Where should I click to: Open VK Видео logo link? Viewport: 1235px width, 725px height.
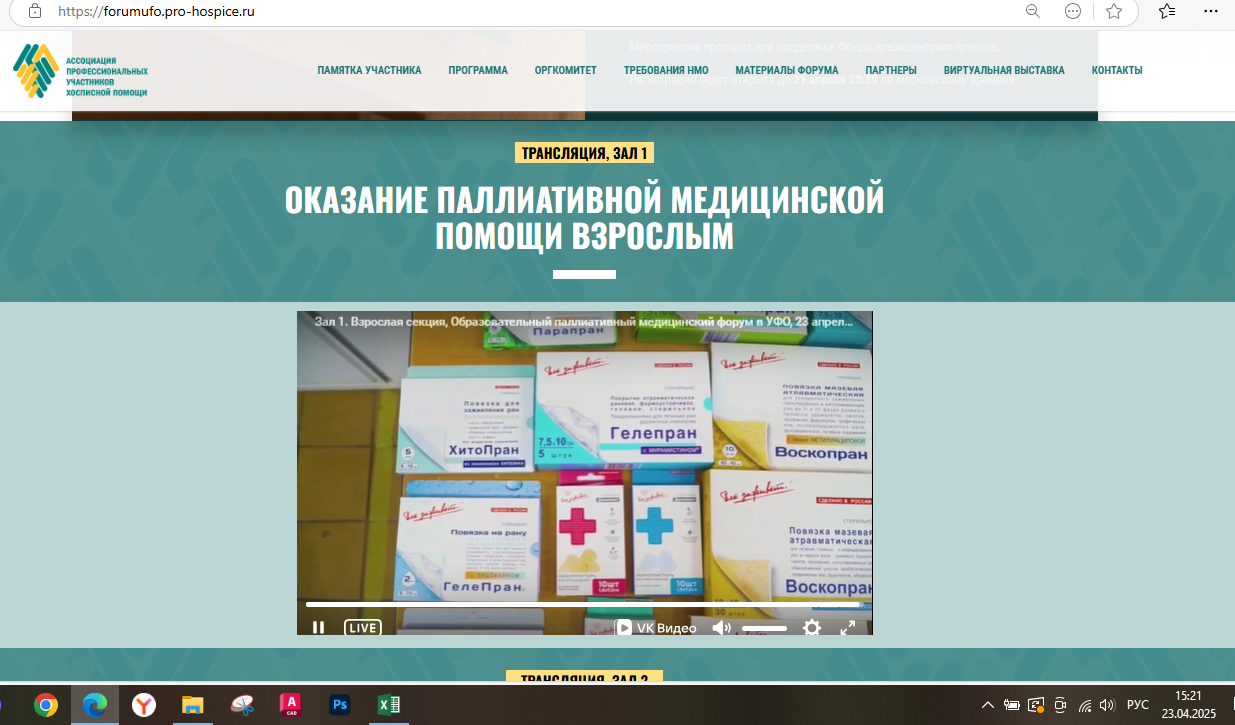click(656, 628)
